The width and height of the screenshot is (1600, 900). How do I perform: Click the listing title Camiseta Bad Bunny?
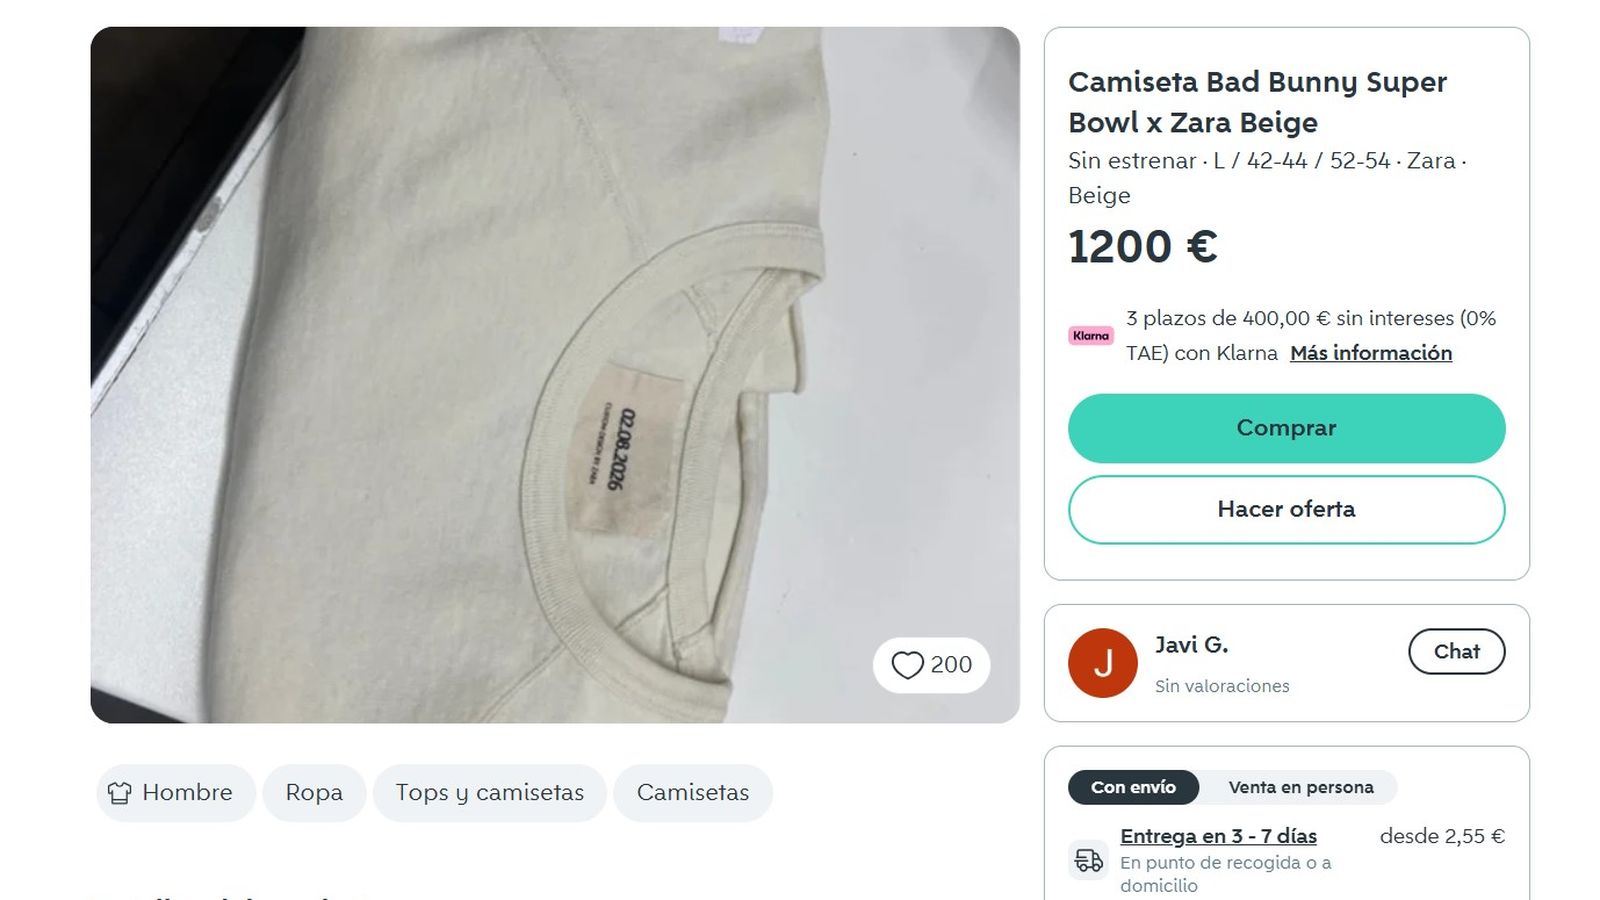pos(1256,102)
